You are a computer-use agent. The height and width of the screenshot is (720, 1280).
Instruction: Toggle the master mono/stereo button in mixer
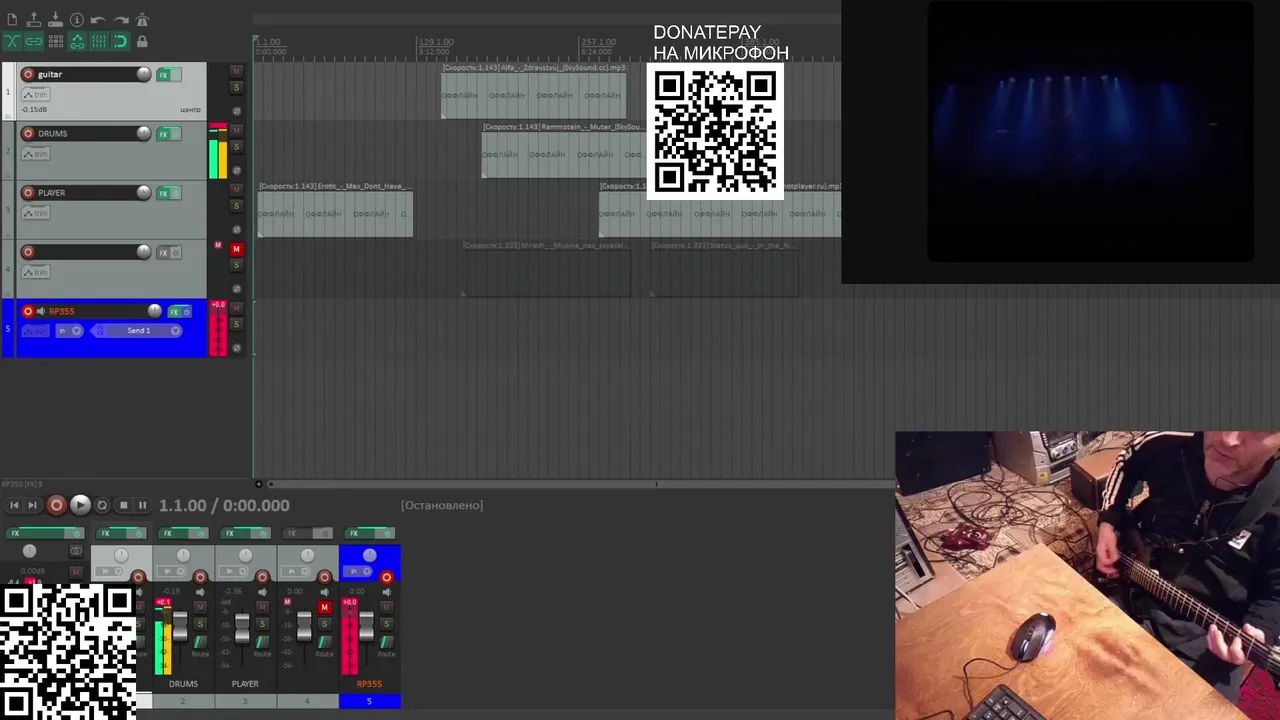[76, 551]
